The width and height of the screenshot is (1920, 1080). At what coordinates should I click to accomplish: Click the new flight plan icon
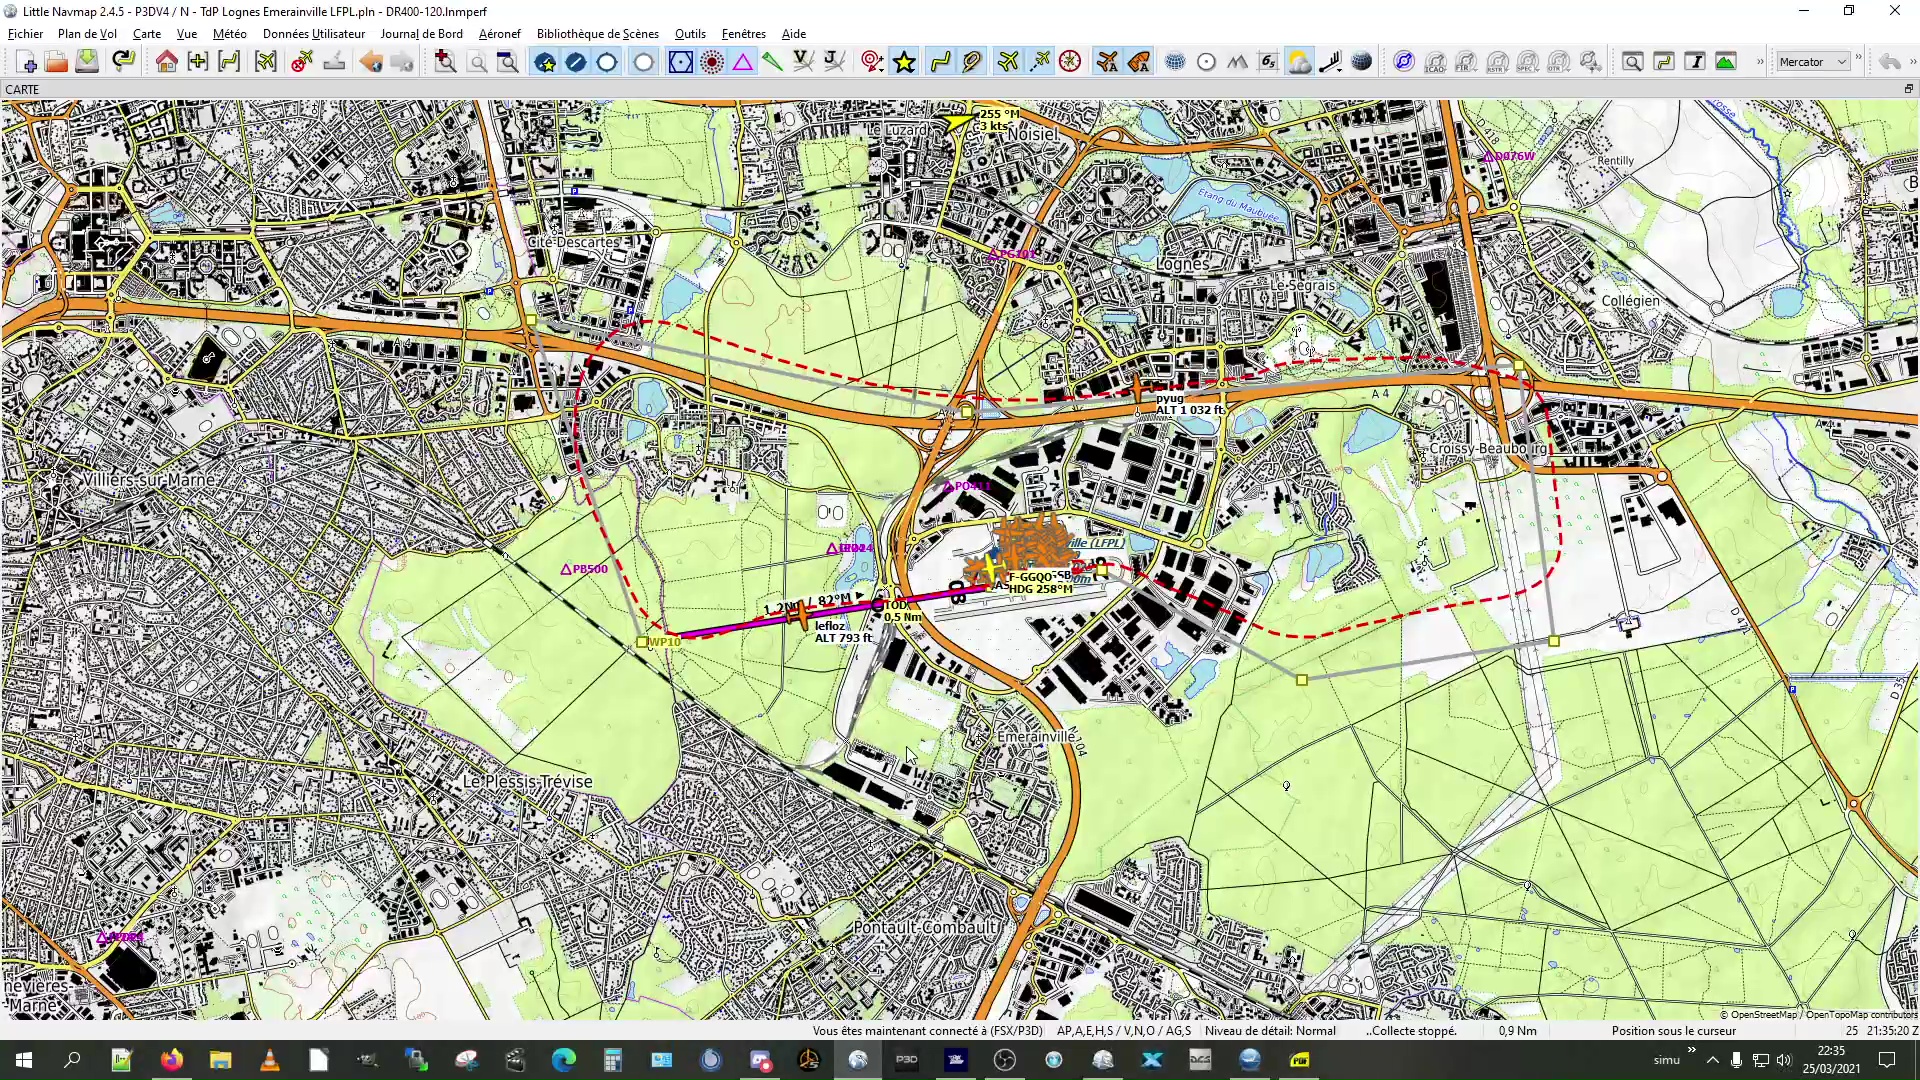(x=26, y=62)
